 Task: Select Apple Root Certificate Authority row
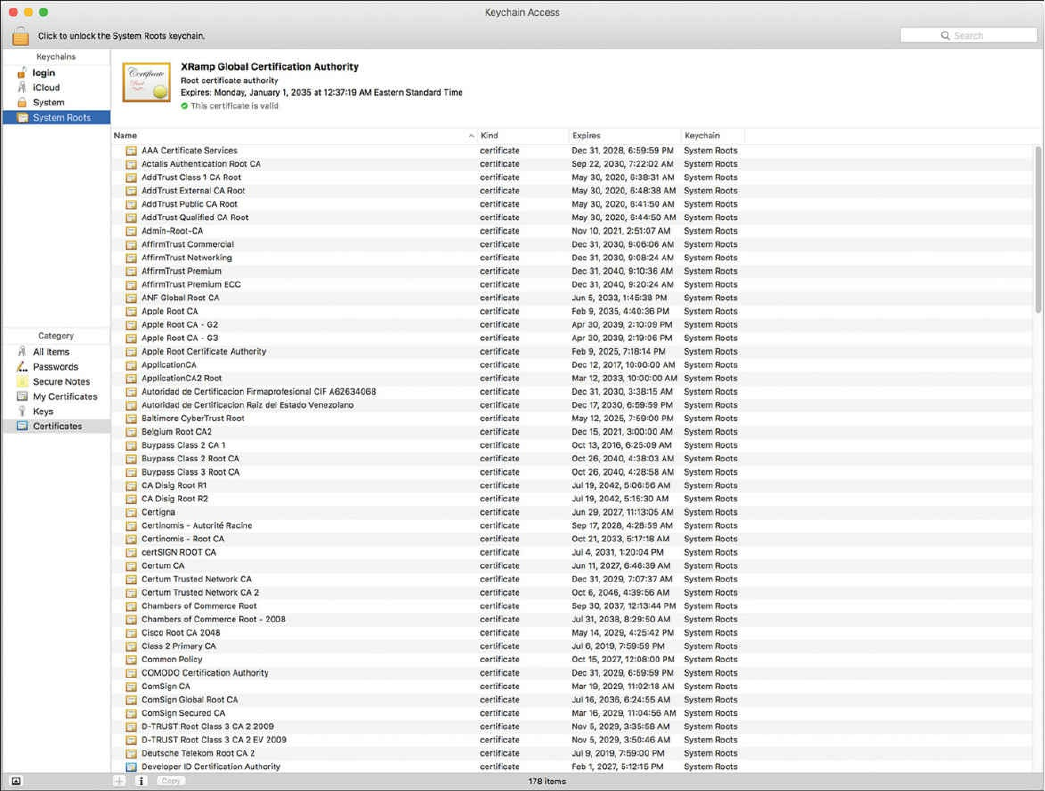(x=573, y=351)
